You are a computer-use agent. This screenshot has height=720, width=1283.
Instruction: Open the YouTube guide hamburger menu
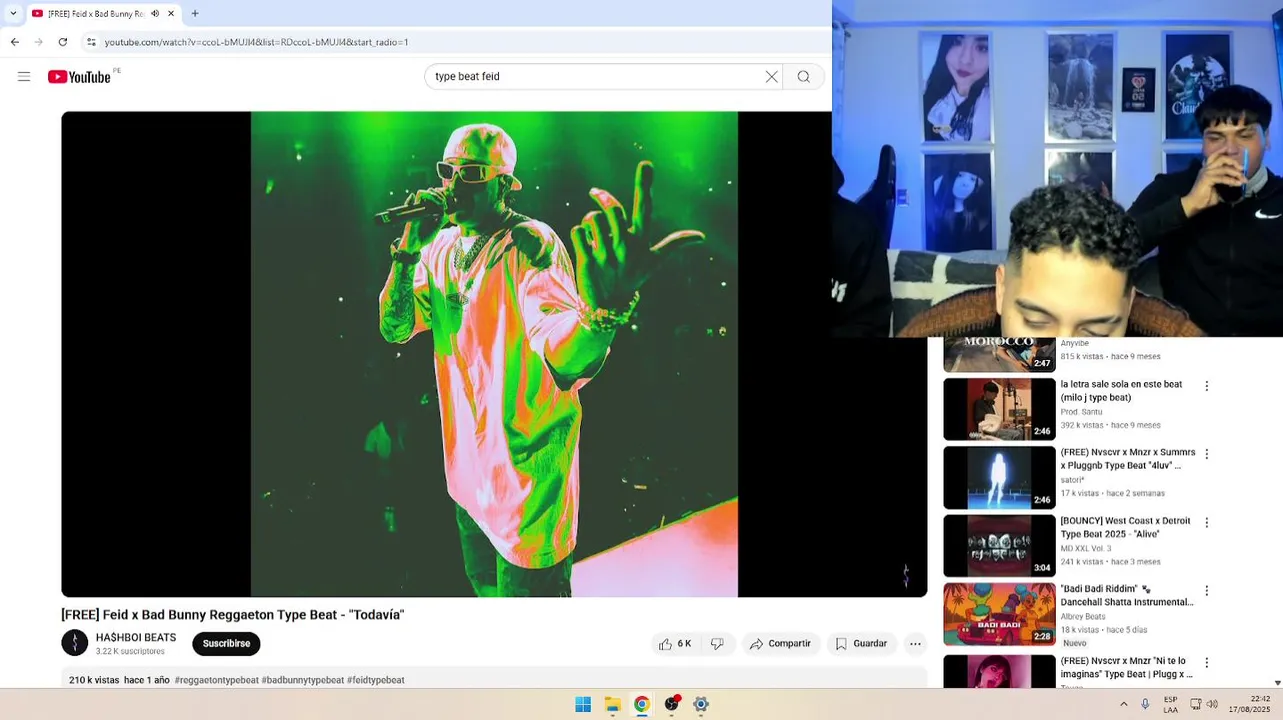click(24, 77)
